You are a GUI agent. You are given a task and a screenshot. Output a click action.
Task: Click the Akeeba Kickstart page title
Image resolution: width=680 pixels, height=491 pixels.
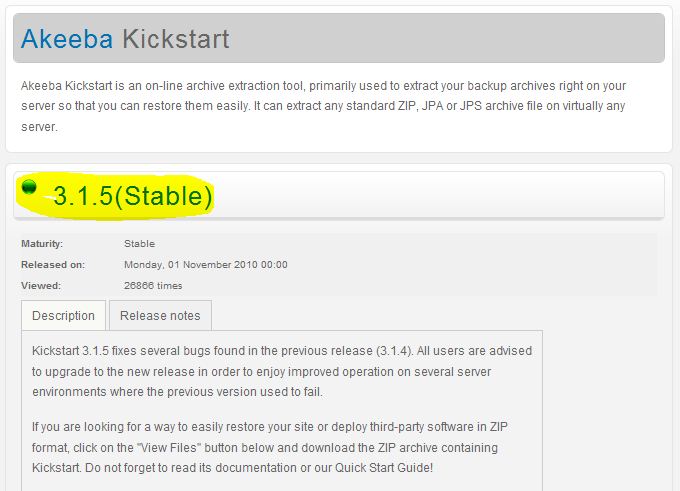(125, 39)
